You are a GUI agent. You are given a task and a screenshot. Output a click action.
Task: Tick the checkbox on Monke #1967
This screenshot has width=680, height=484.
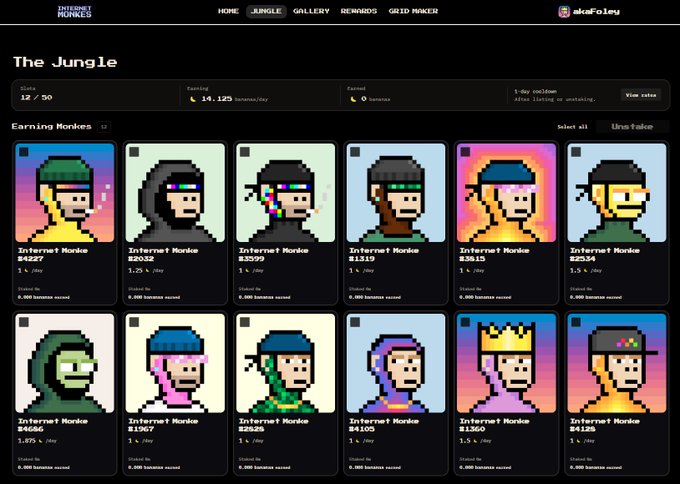134,322
